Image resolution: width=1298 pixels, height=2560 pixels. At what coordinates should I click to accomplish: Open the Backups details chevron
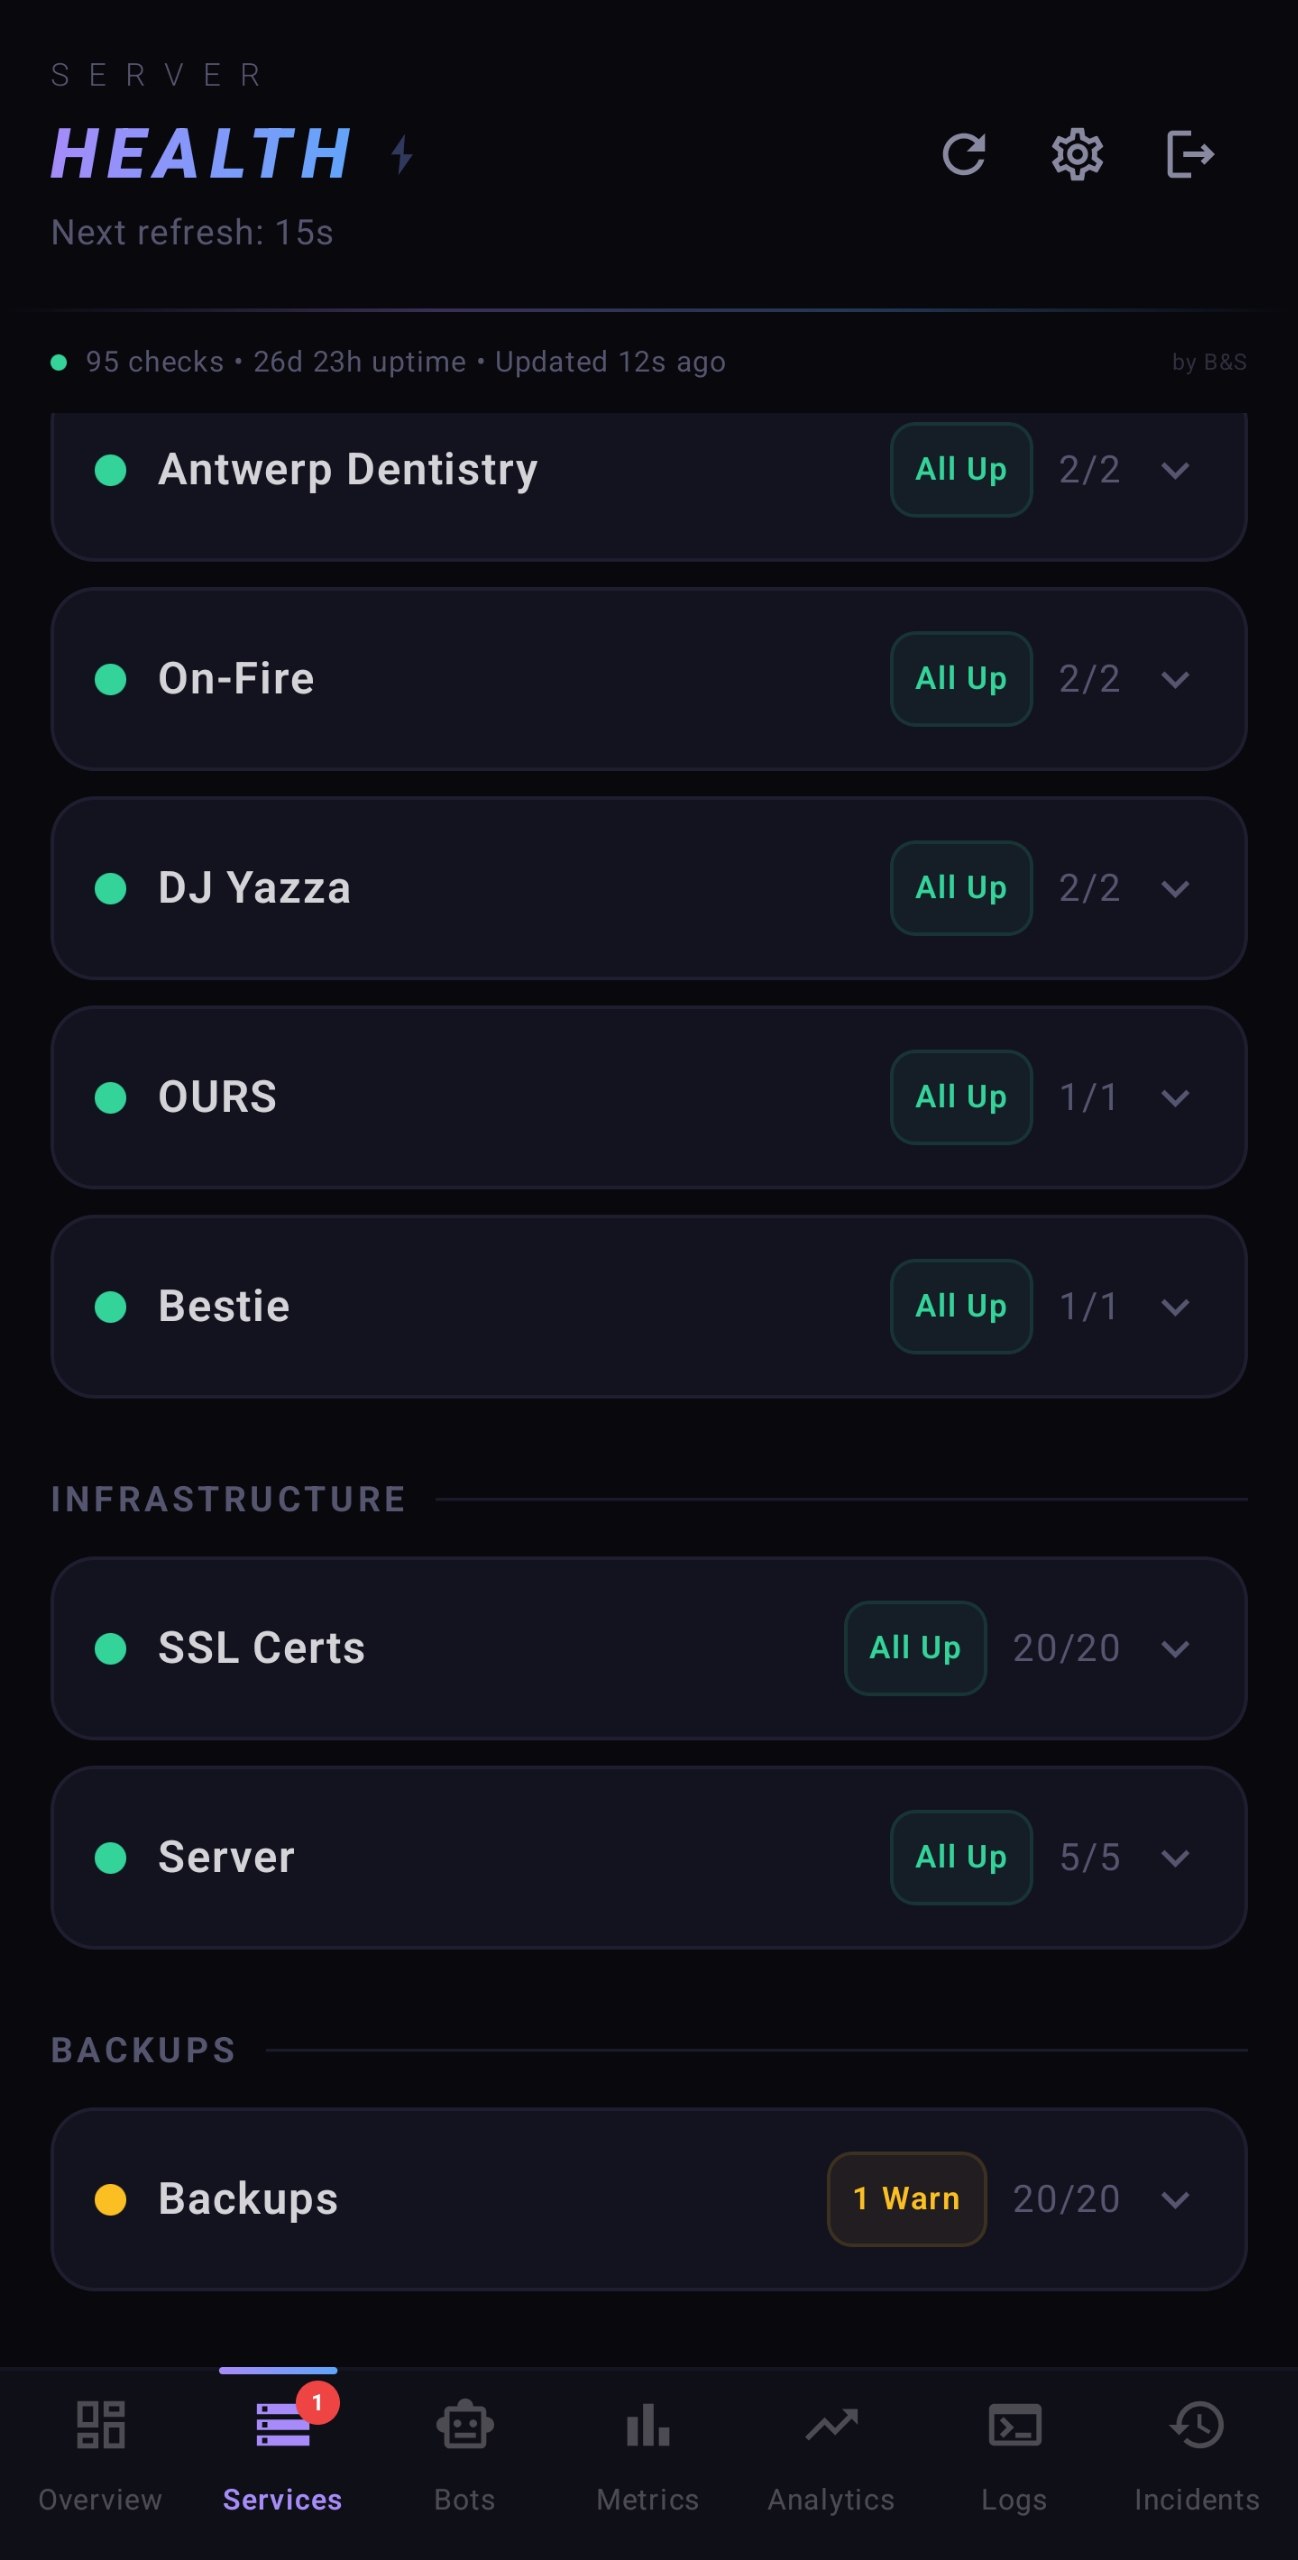tap(1176, 2198)
